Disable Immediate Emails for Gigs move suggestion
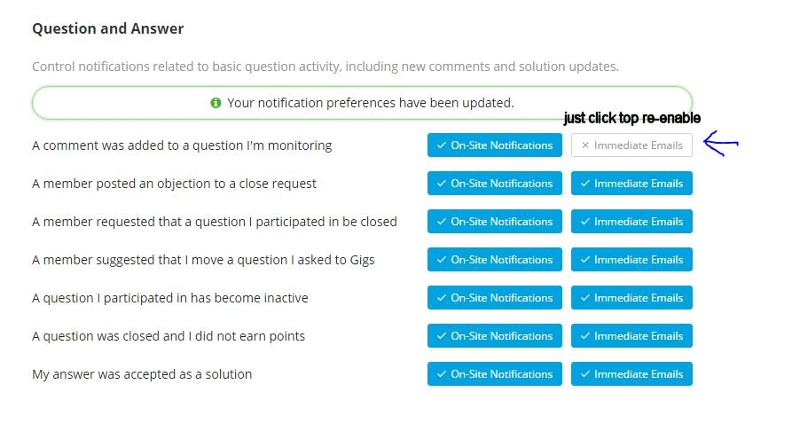Viewport: 800px width, 423px height. coord(632,259)
